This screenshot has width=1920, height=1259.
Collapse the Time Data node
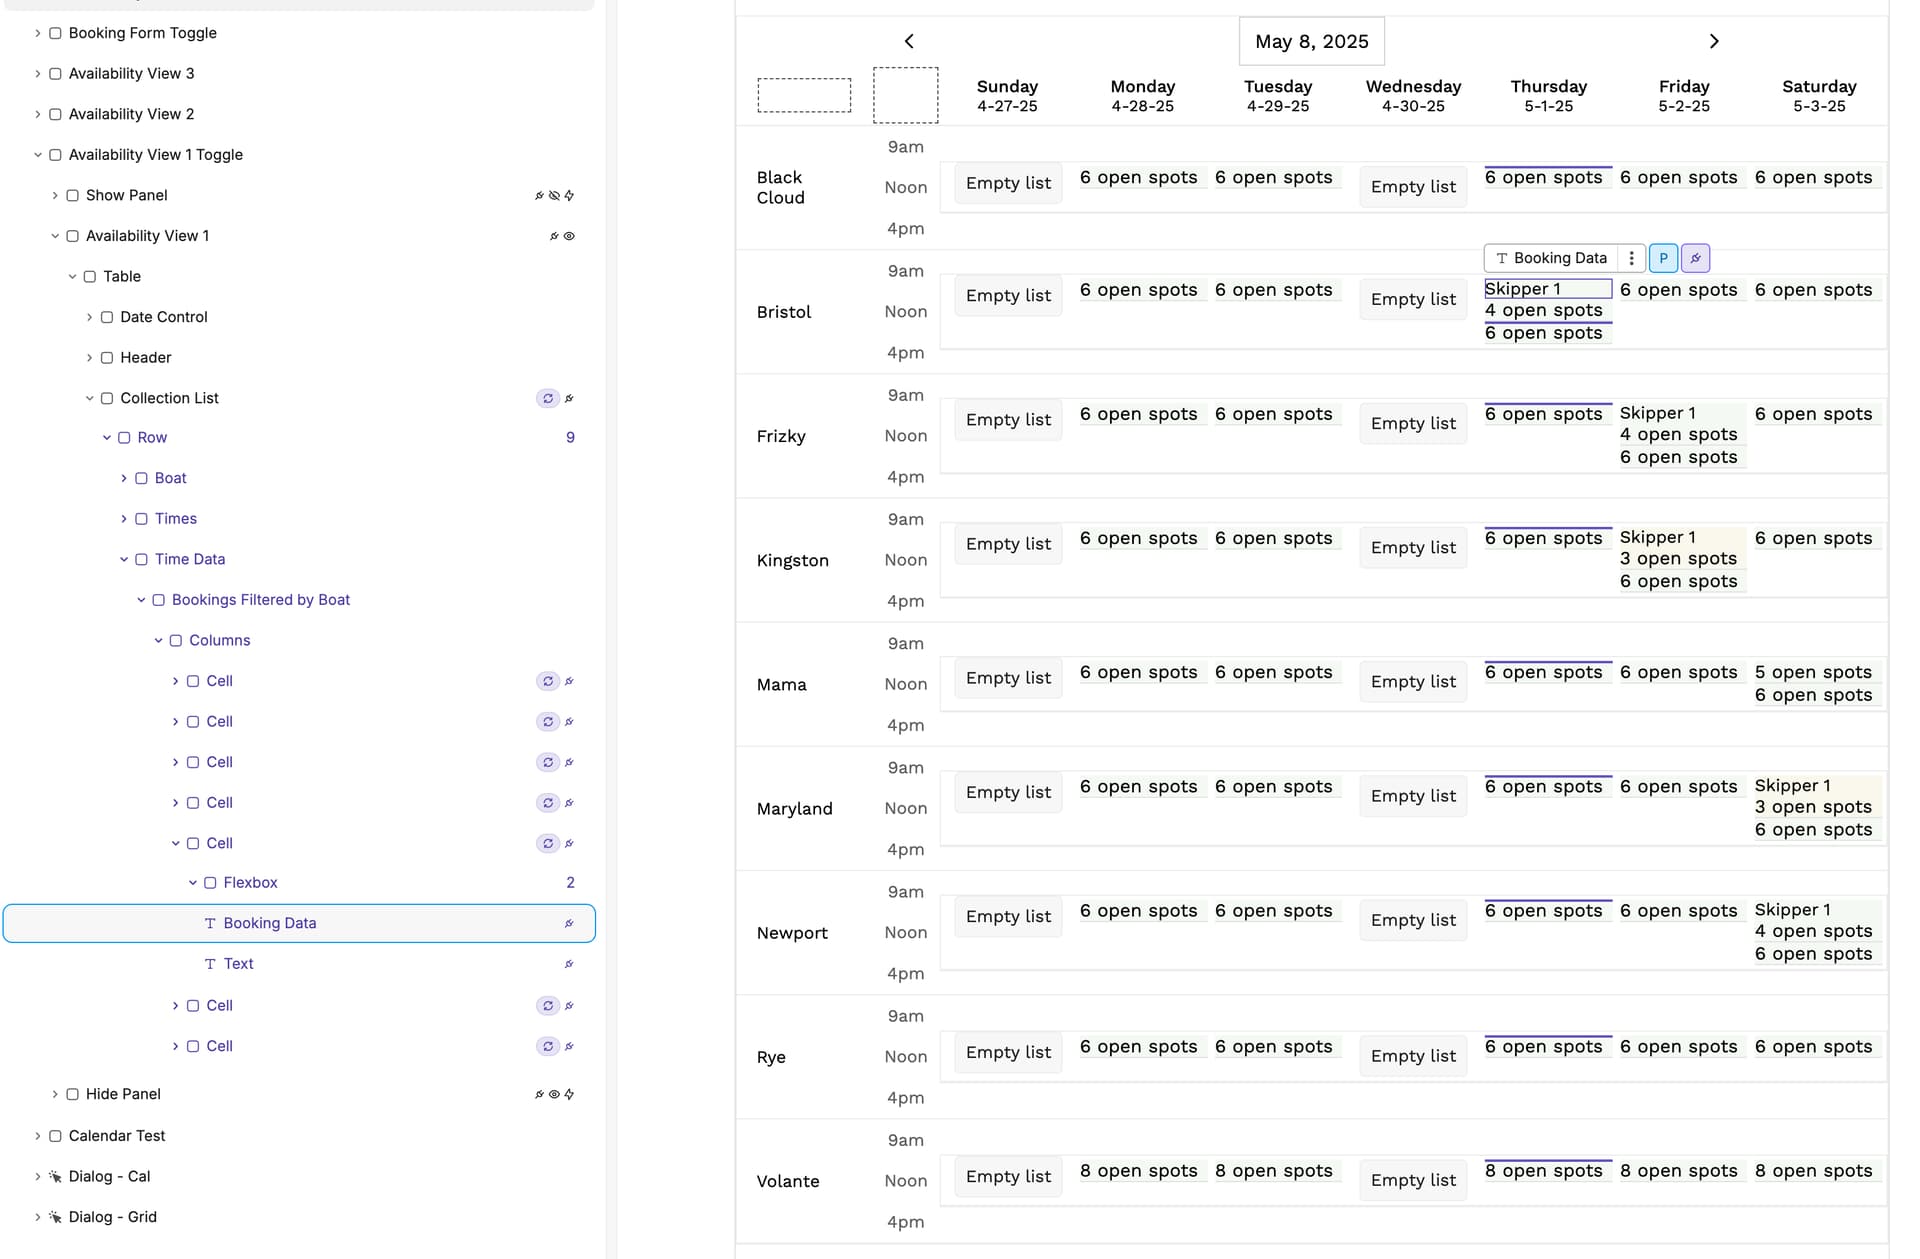point(124,560)
